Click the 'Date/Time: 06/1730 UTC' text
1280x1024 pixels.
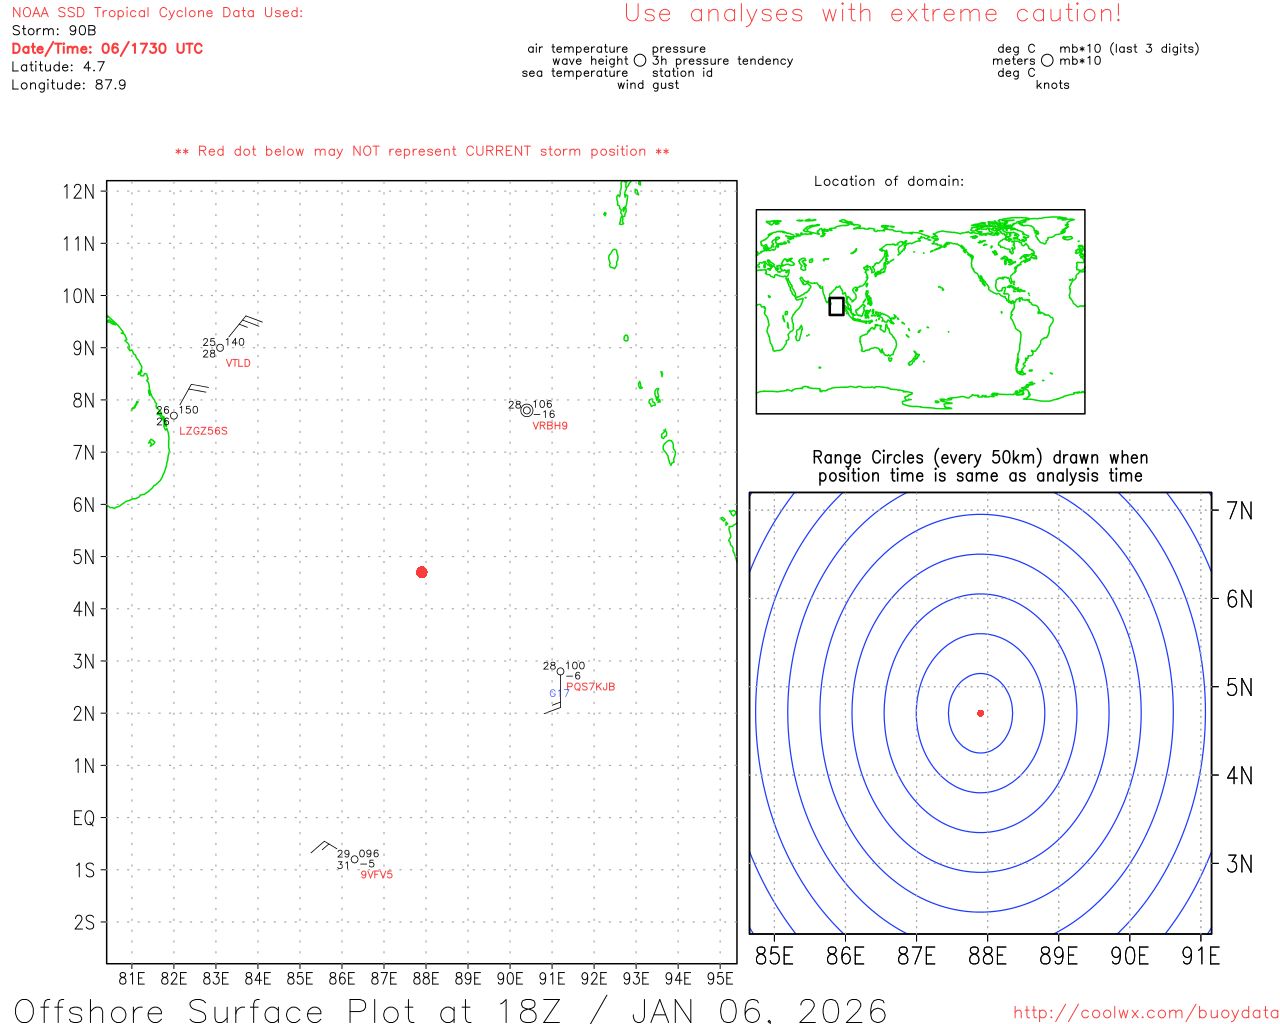click(x=107, y=48)
